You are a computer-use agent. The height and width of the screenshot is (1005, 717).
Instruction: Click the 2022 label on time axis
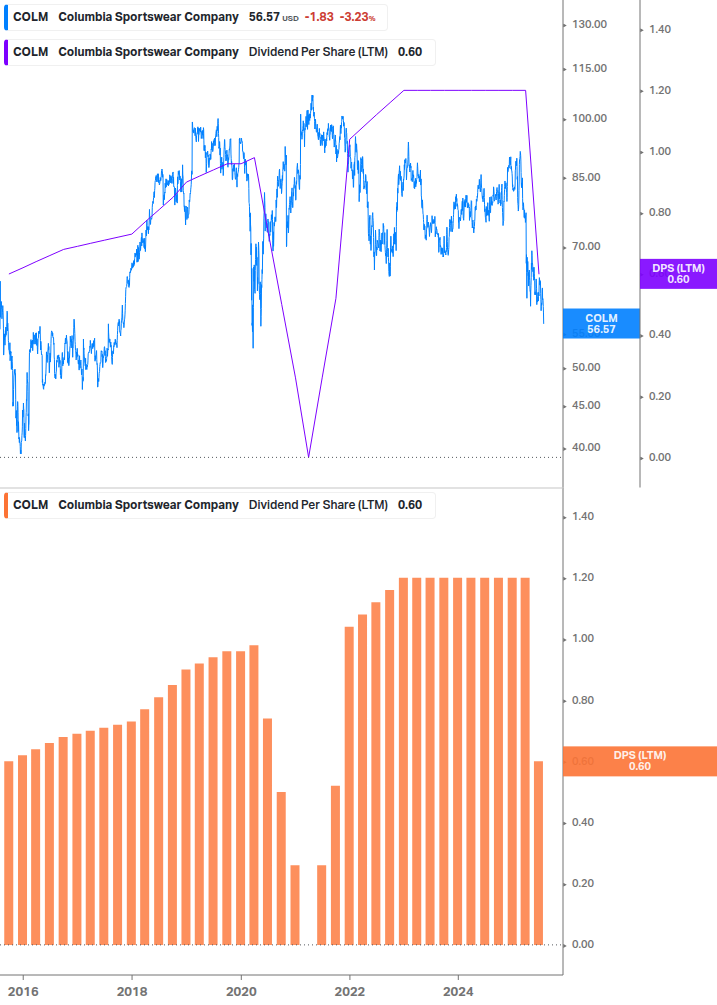pyautogui.click(x=350, y=992)
